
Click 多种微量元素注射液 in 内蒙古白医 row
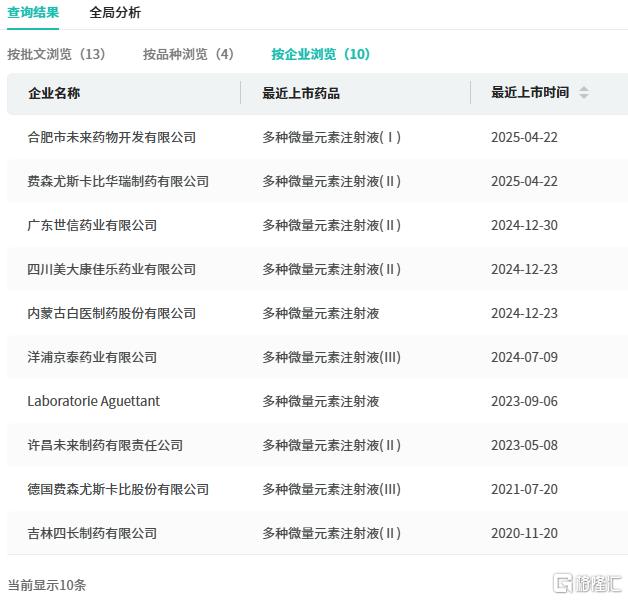point(321,314)
